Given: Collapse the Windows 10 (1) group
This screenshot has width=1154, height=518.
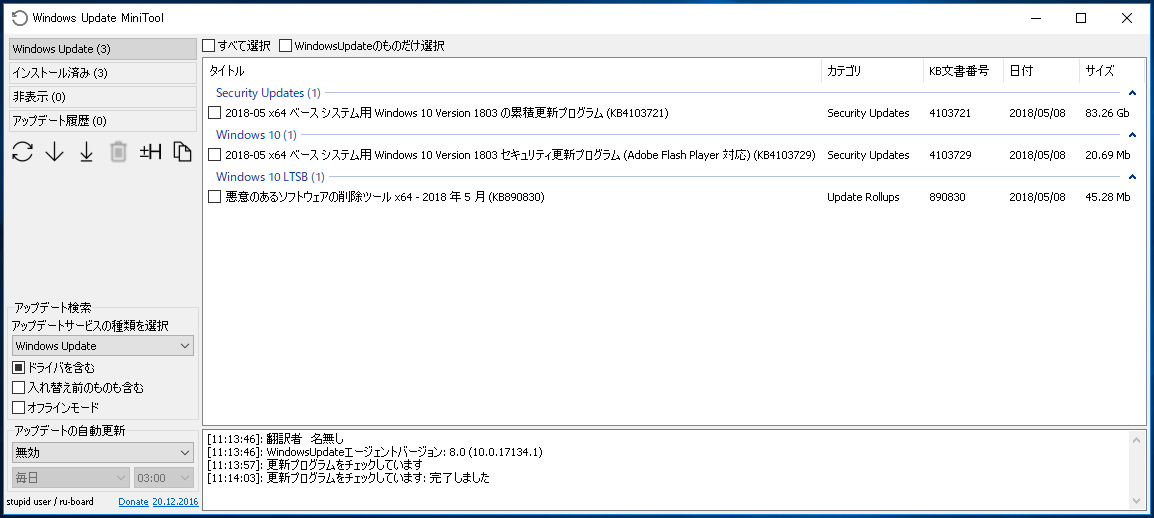Looking at the screenshot, I should pos(1132,135).
